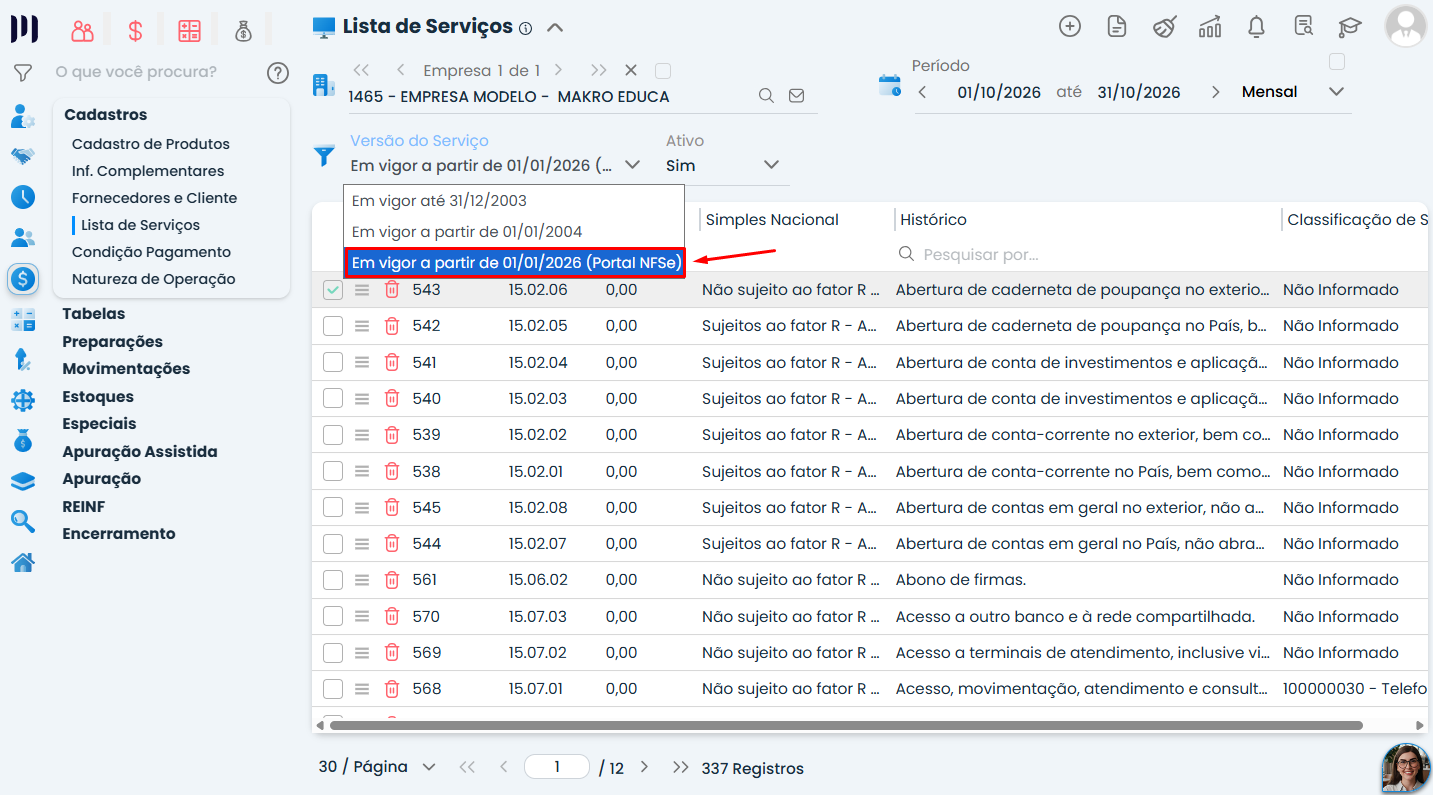Collapse the Lista de Serviços header chevron
Image resolution: width=1433 pixels, height=795 pixels.
pyautogui.click(x=555, y=27)
